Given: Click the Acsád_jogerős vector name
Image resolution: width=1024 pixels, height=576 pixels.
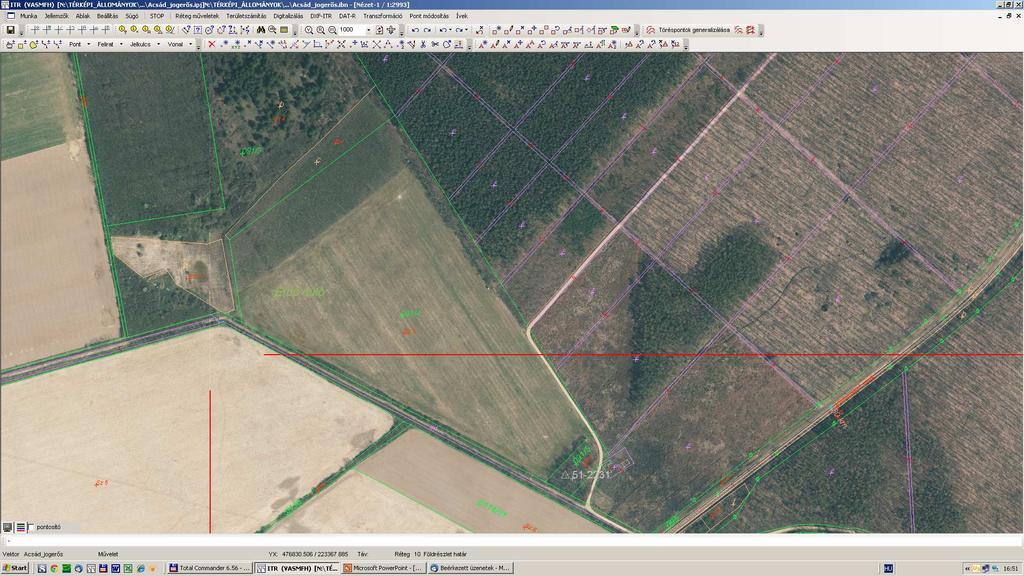Looking at the screenshot, I should coord(43,554).
